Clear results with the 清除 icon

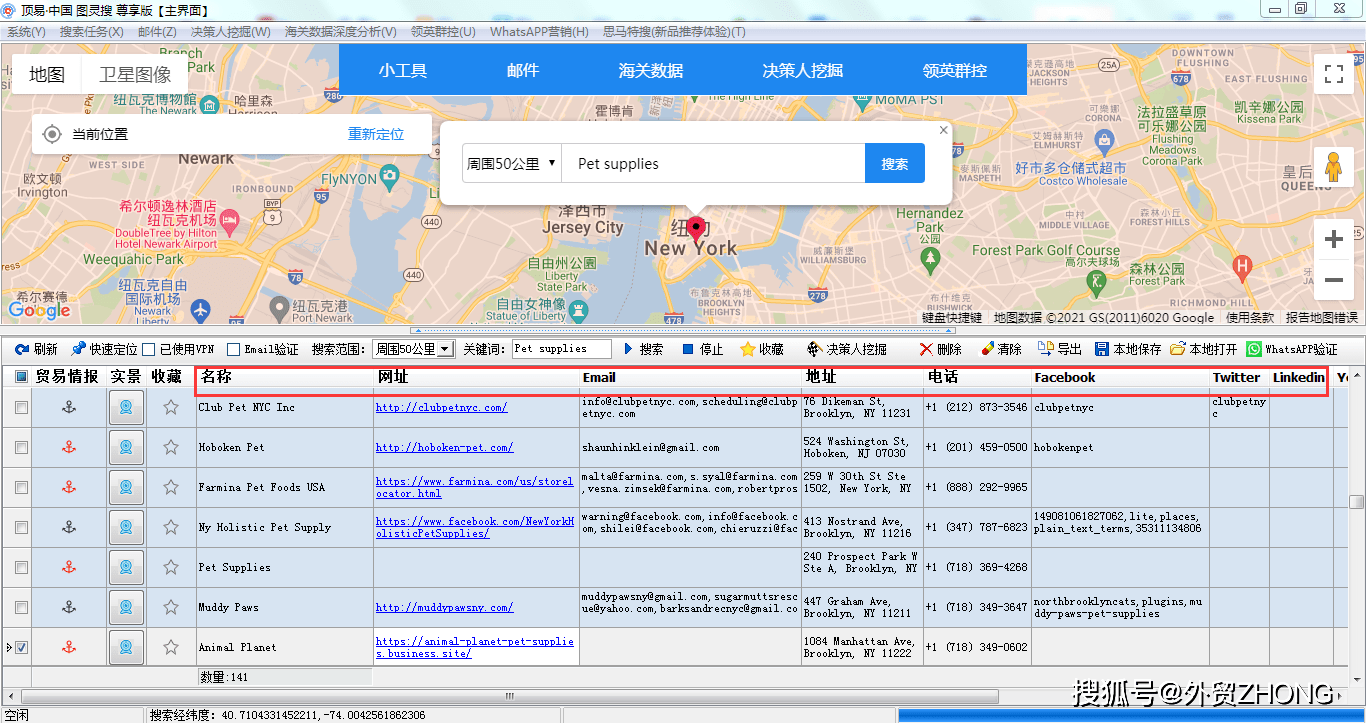pyautogui.click(x=987, y=349)
